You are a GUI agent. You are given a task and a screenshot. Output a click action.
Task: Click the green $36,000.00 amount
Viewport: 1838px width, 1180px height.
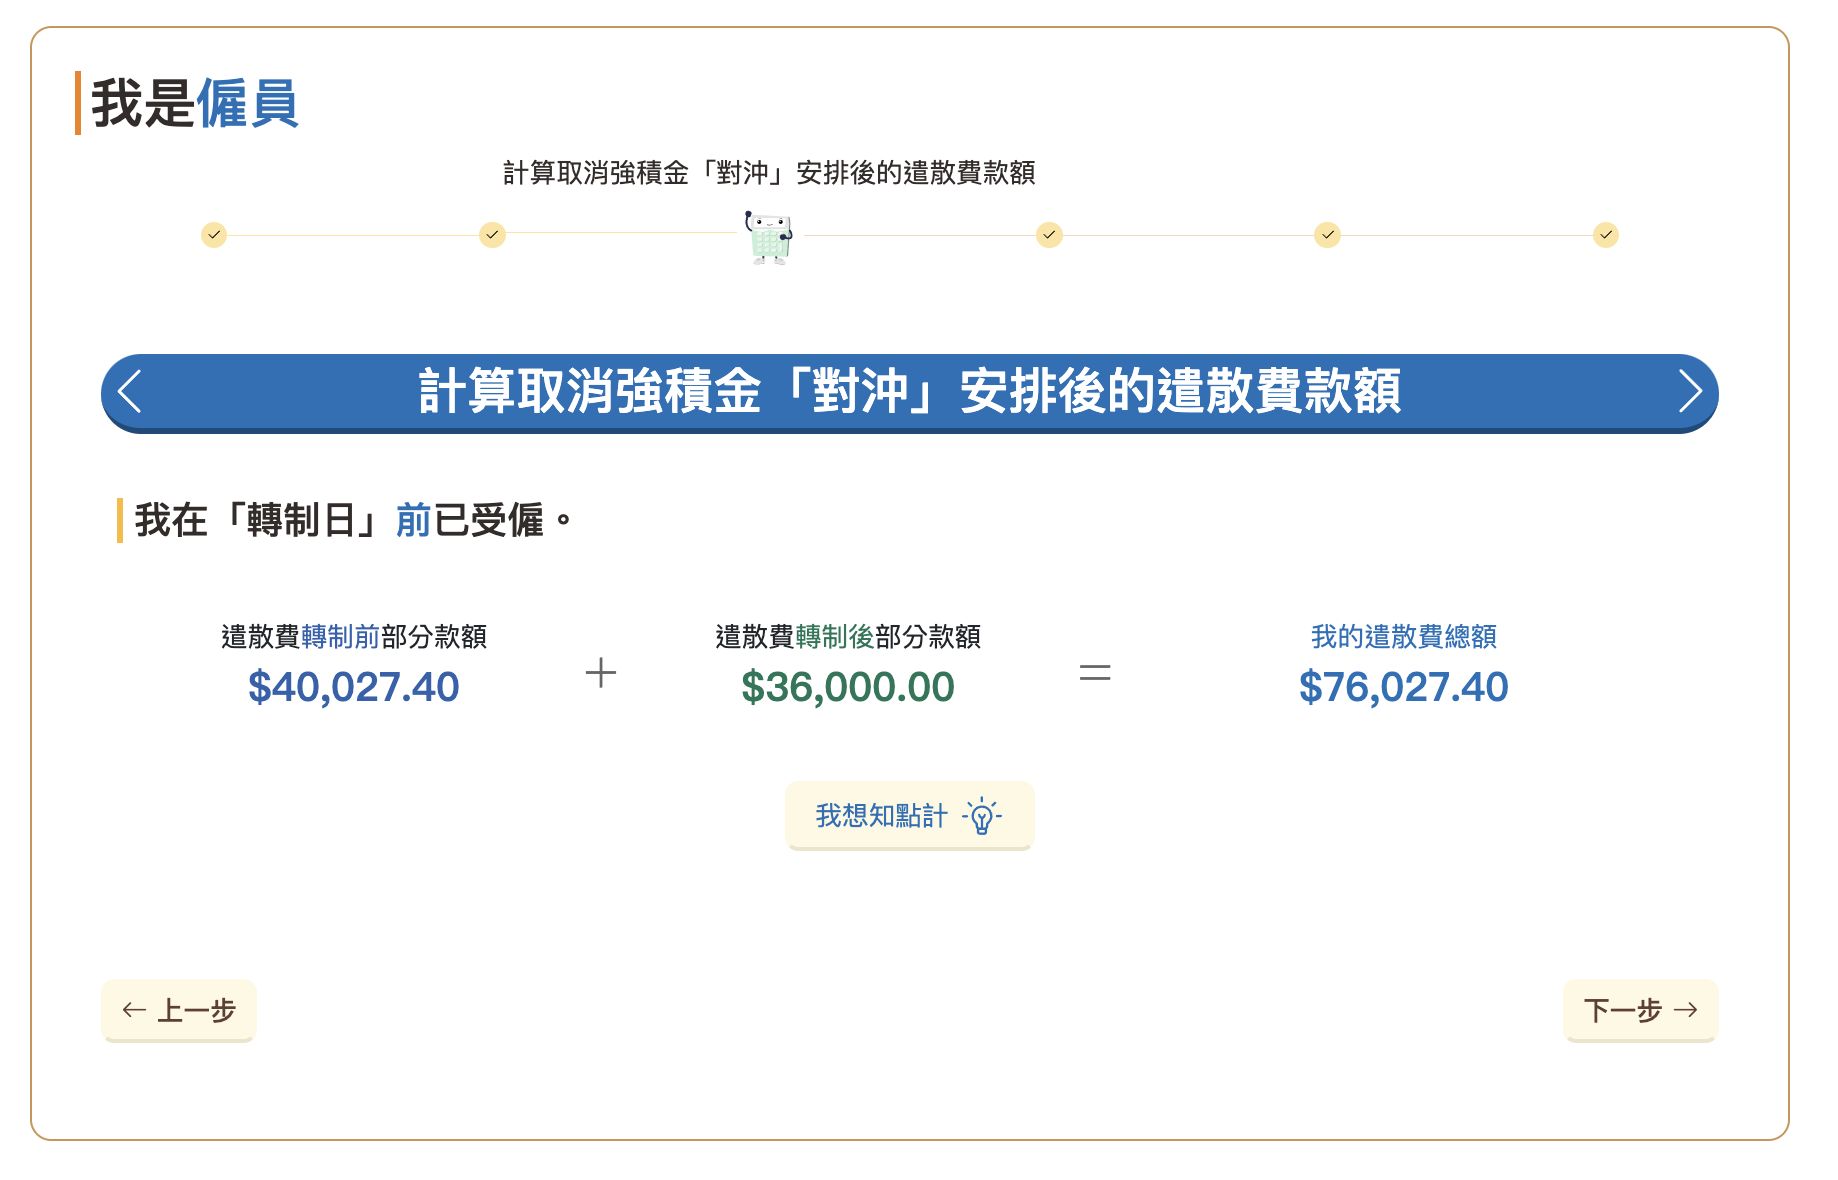tap(847, 687)
